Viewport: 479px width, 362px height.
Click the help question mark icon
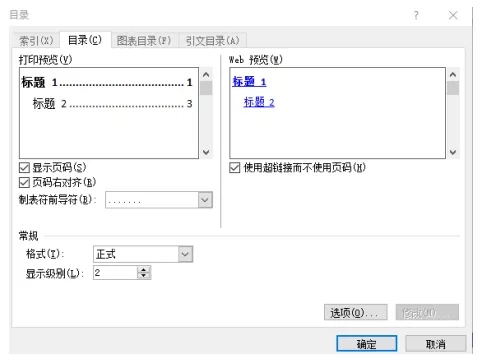coord(416,15)
